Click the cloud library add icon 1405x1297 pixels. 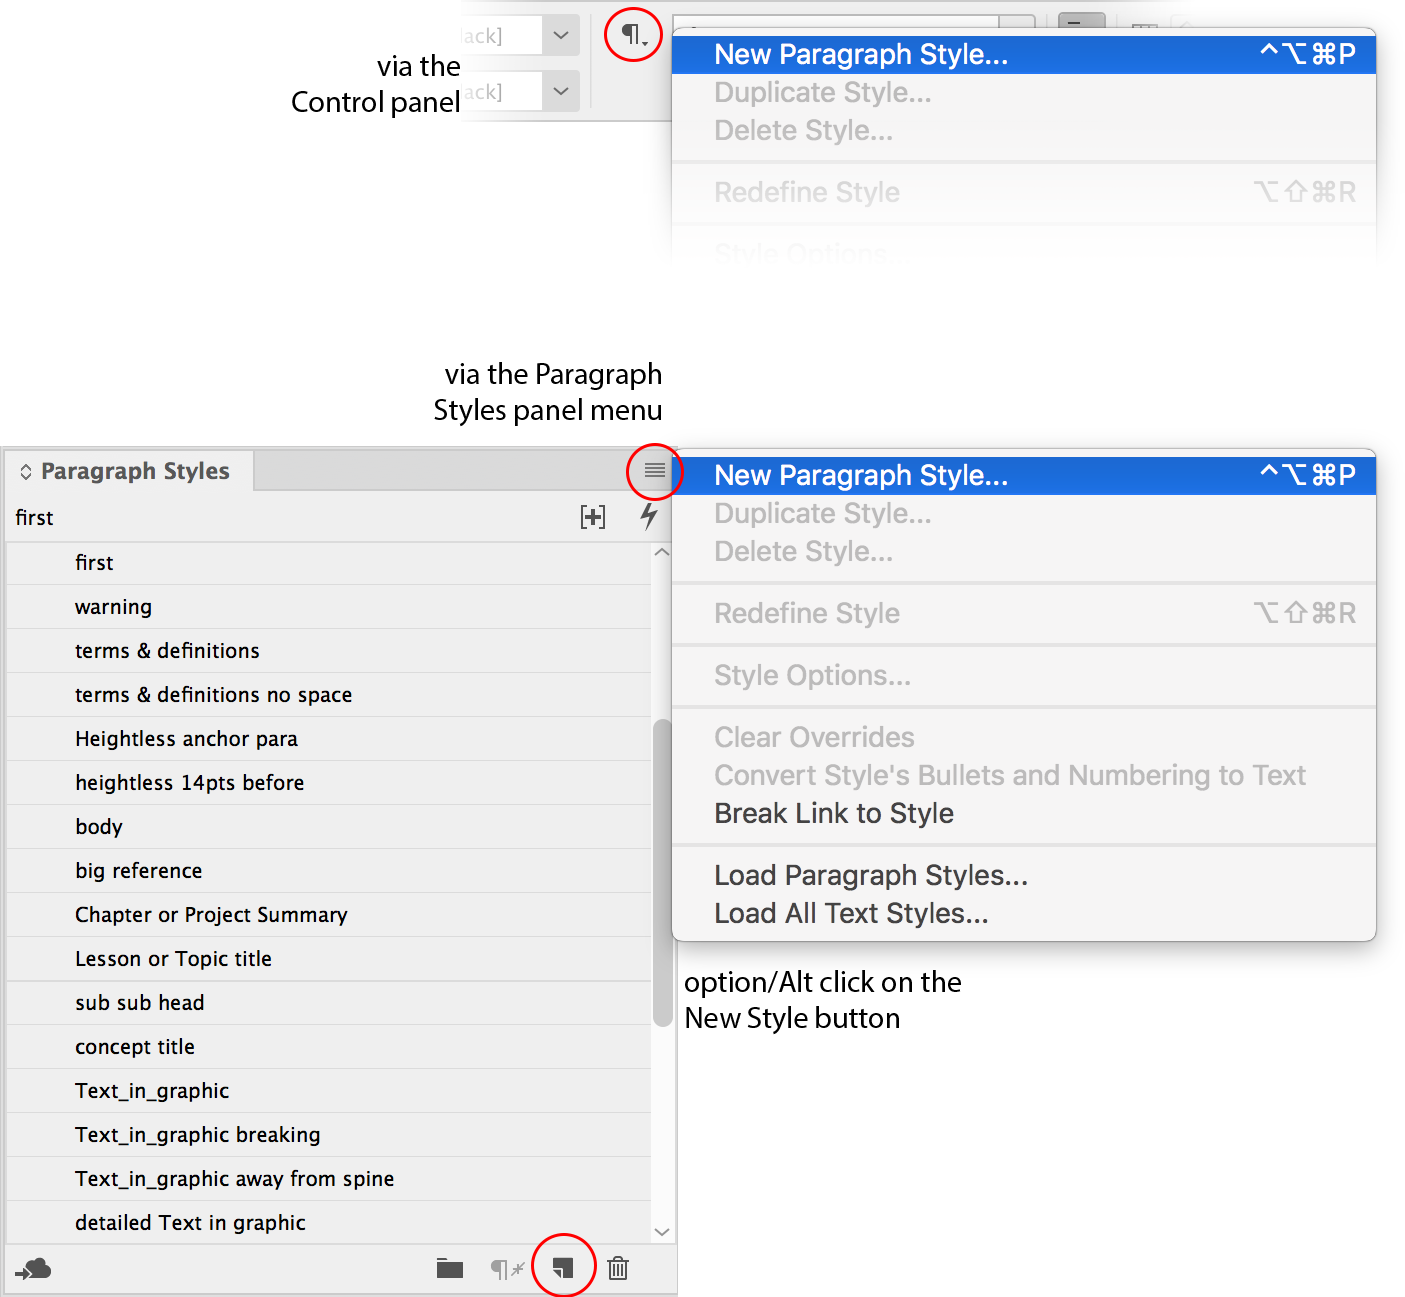pyautogui.click(x=34, y=1269)
